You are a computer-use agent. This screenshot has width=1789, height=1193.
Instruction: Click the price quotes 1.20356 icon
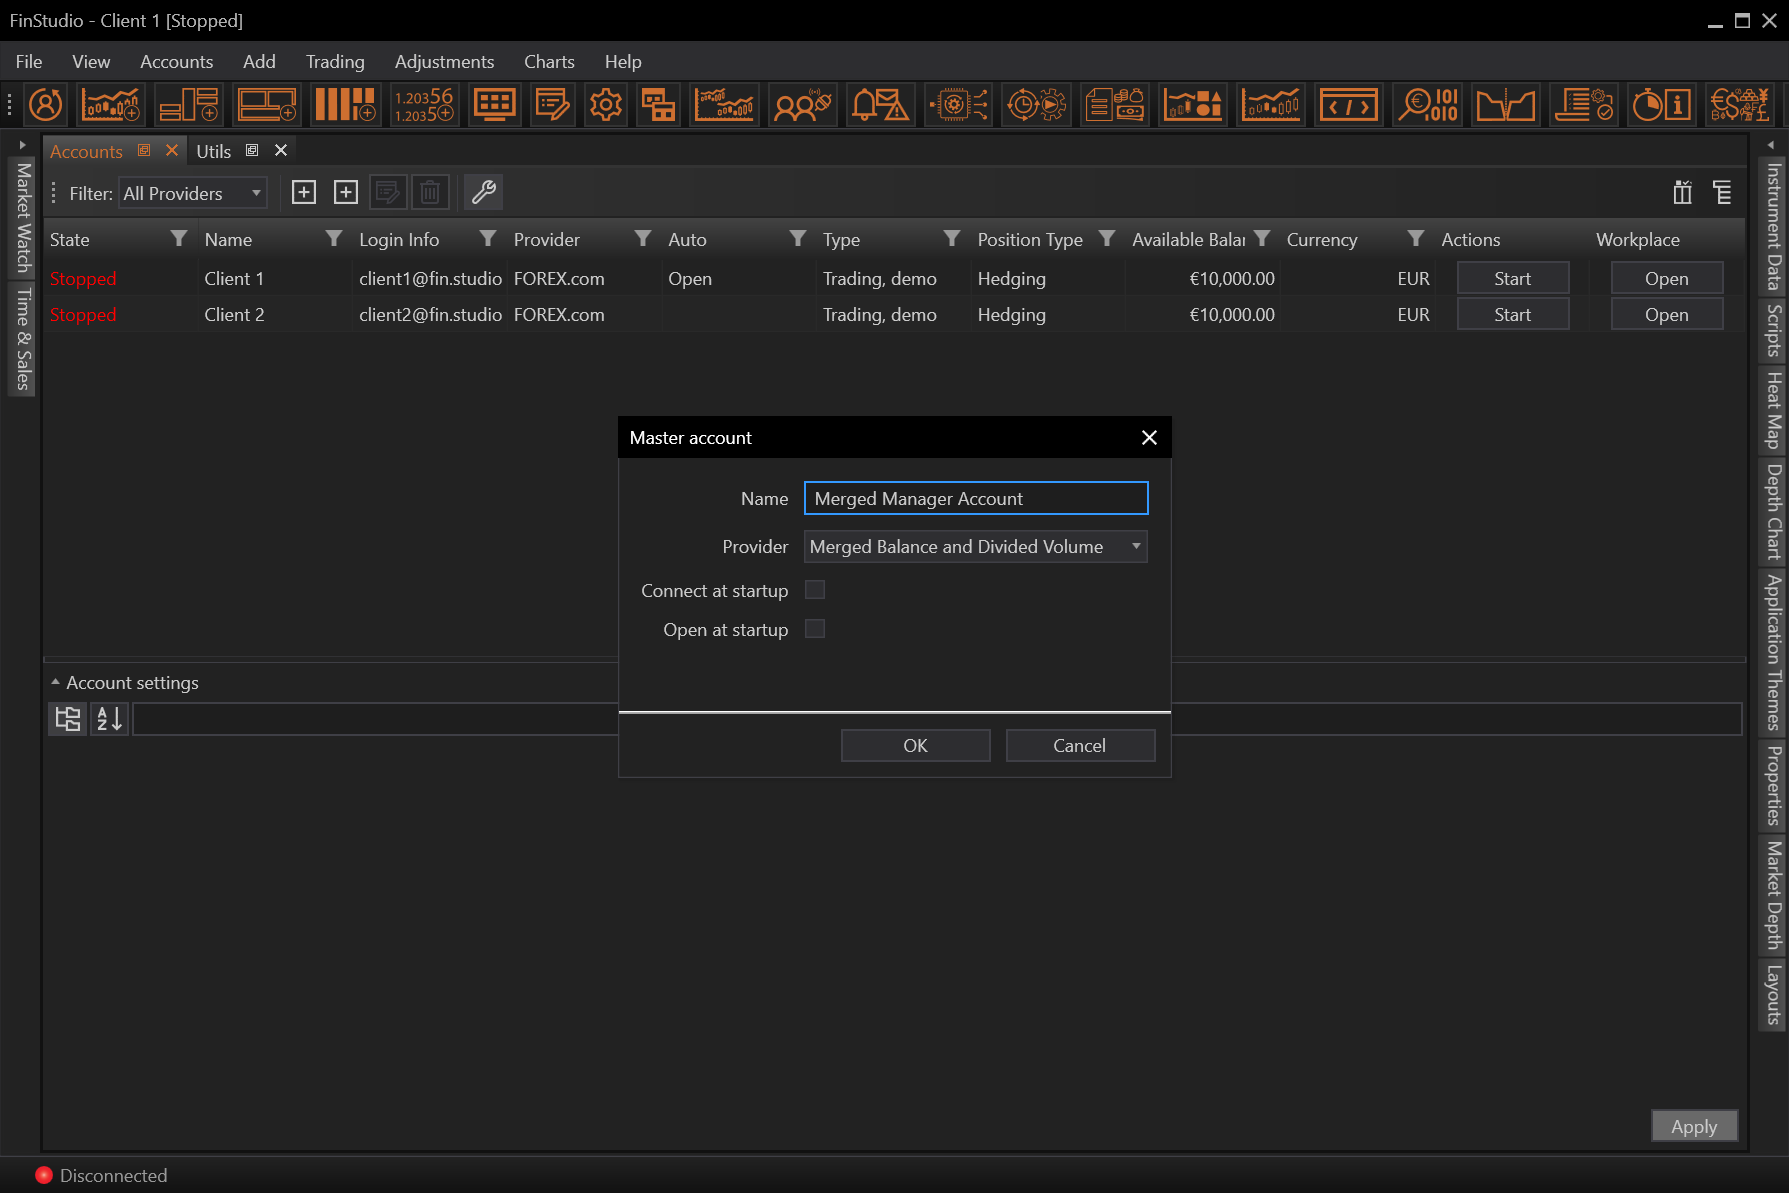424,104
